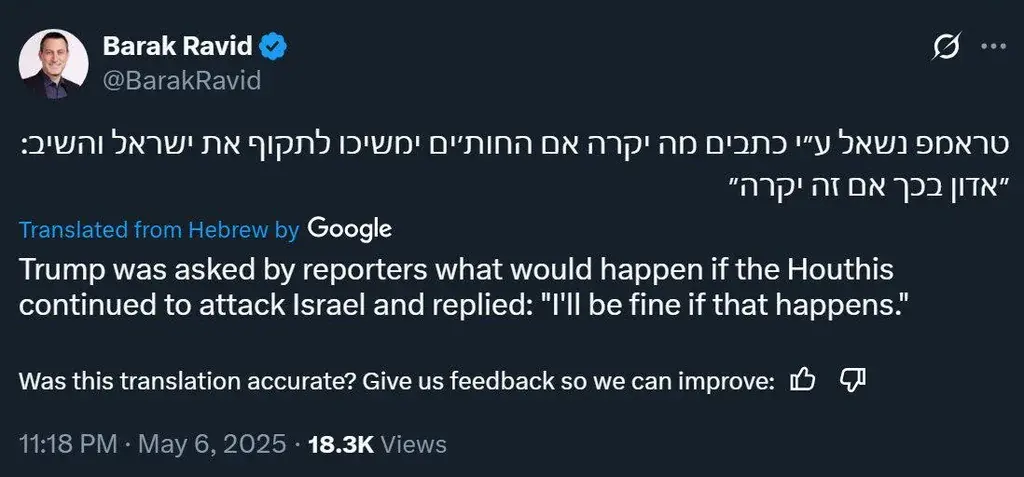
Task: Toggle the 'Translated from Hebrew by' label
Action: click(159, 230)
